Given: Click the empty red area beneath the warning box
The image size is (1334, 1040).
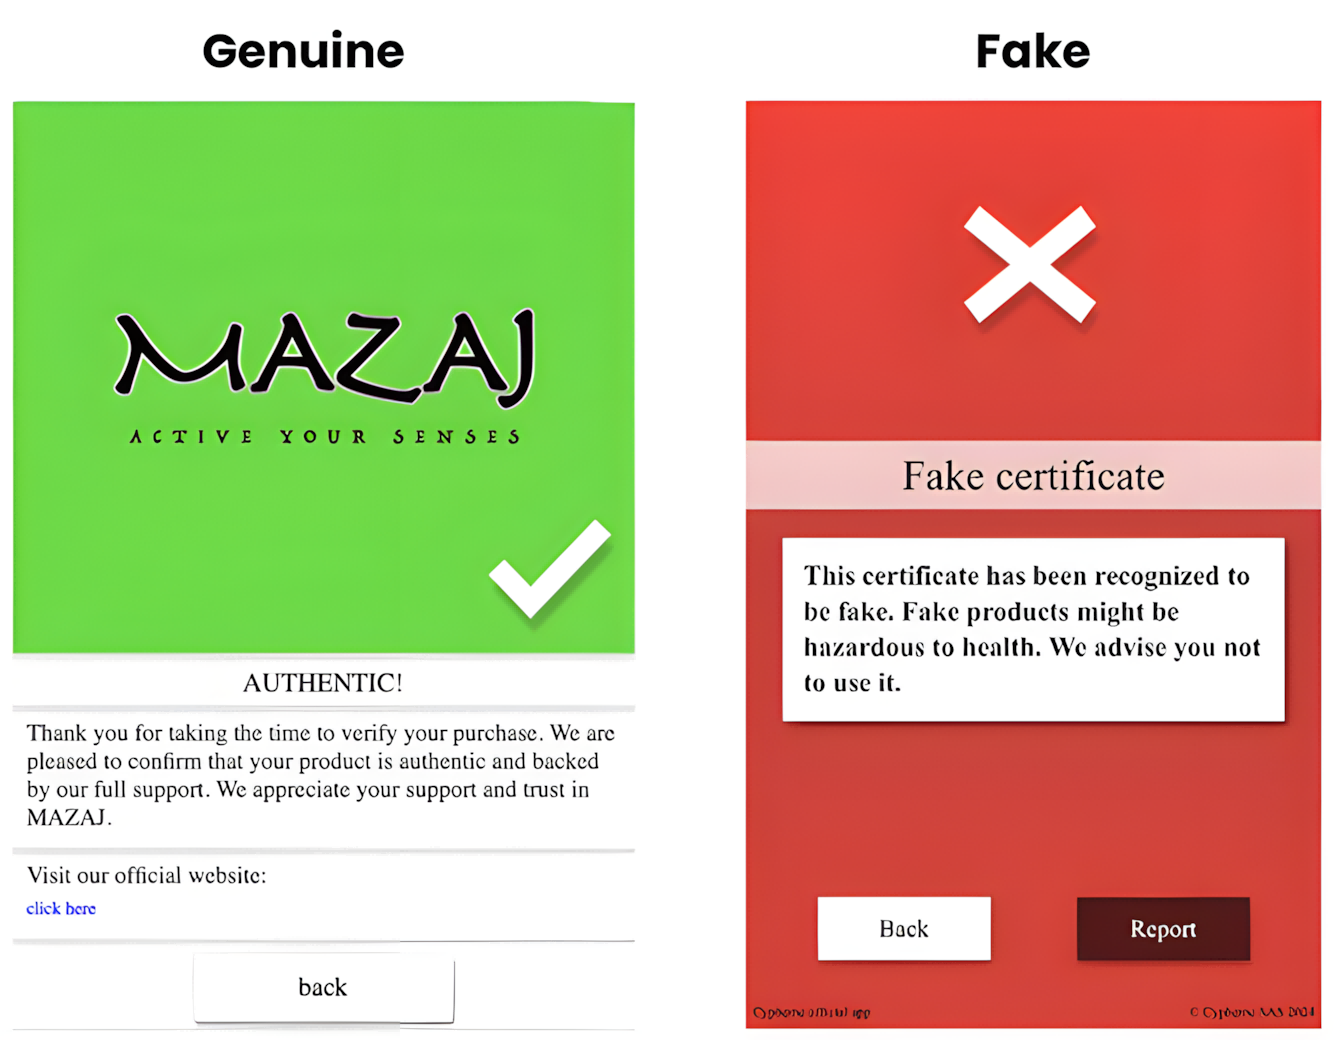Looking at the screenshot, I should coord(1033,808).
